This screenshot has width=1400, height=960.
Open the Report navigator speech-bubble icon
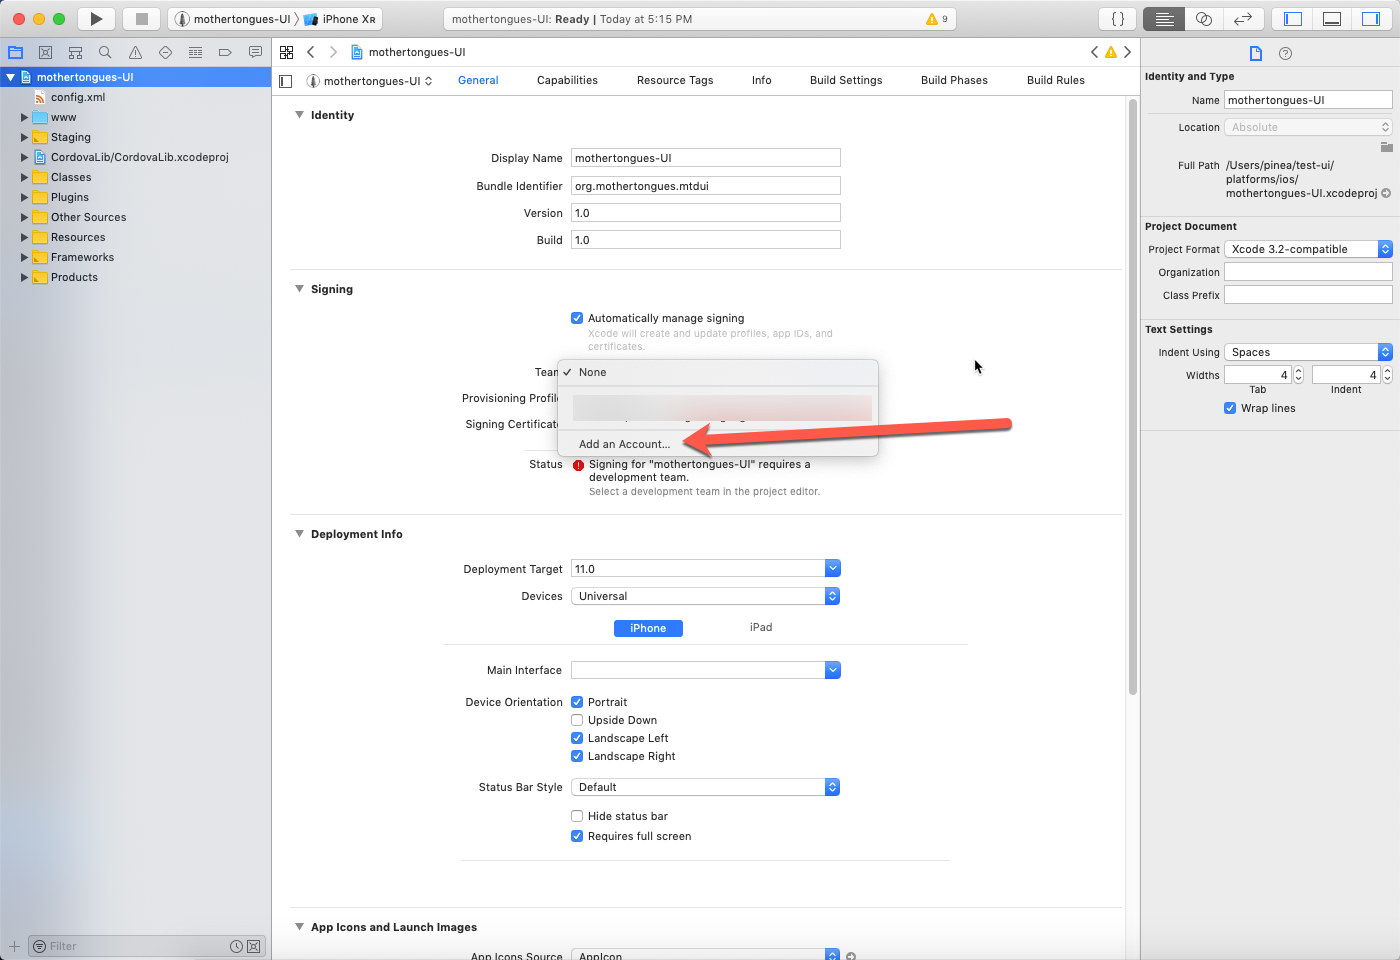click(x=255, y=52)
